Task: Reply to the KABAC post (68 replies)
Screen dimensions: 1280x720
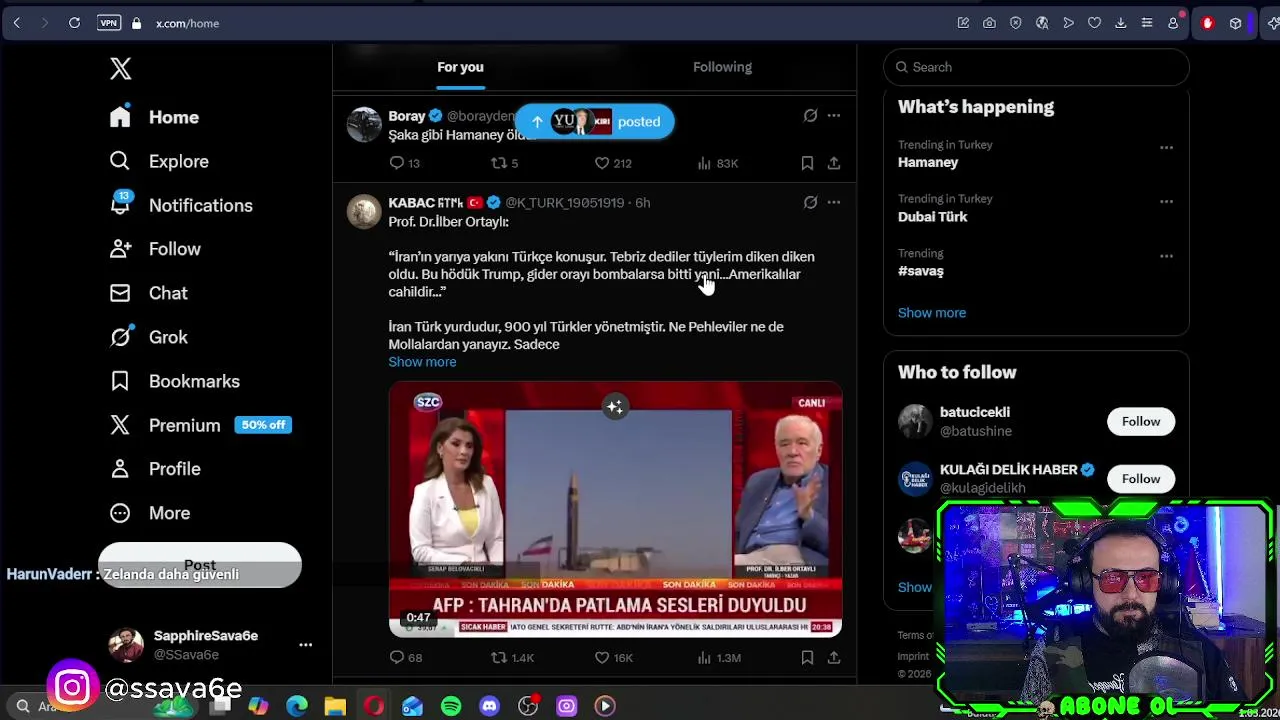Action: [x=405, y=658]
